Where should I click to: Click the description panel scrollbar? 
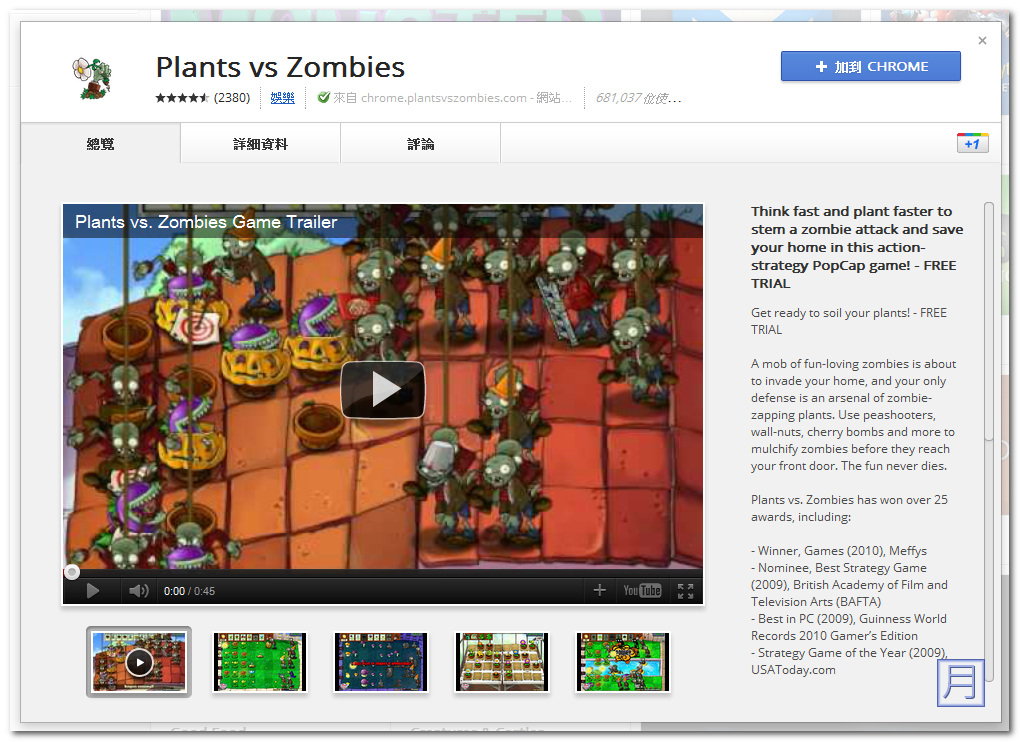tap(988, 320)
